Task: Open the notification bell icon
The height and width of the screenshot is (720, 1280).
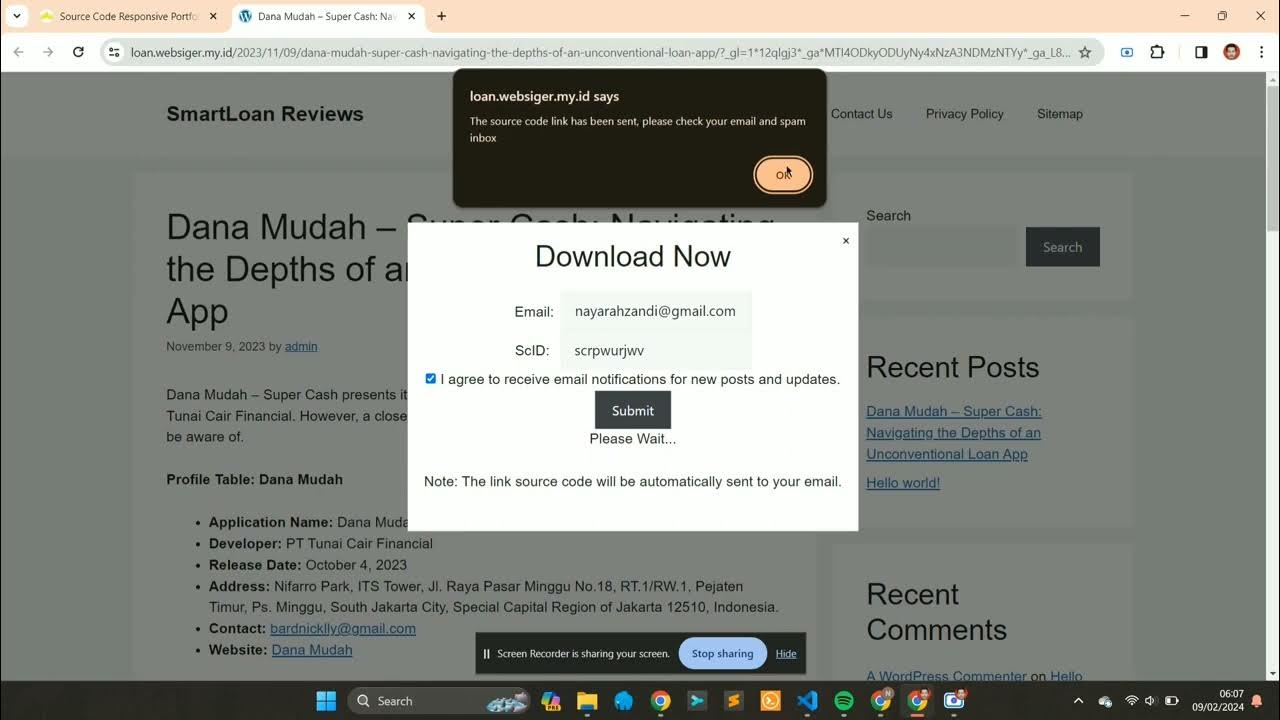Action: click(x=1257, y=701)
